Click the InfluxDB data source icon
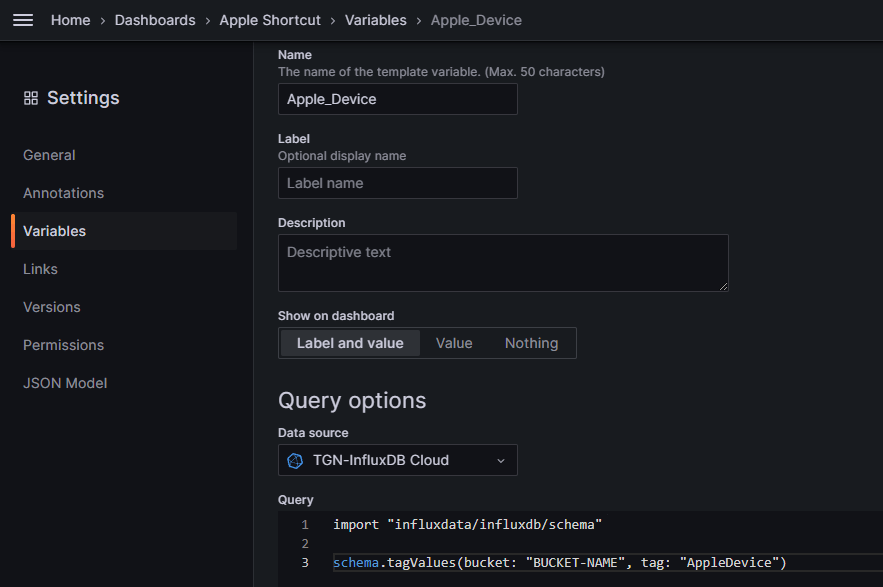This screenshot has height=587, width=883. pos(295,460)
